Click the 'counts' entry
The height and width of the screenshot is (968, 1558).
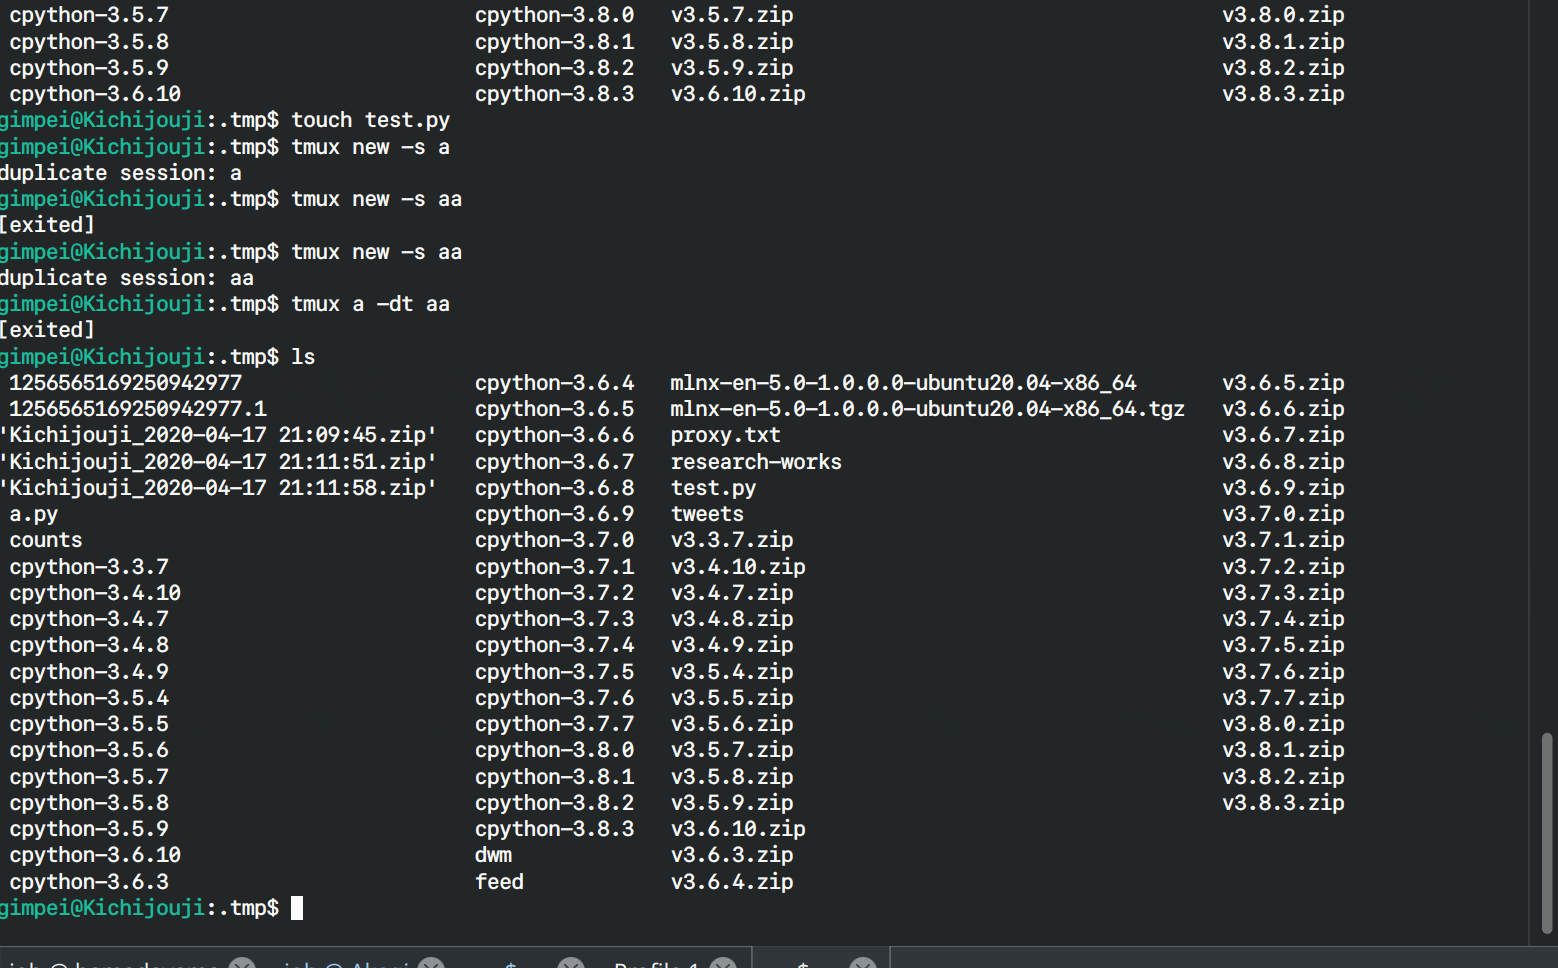(46, 540)
